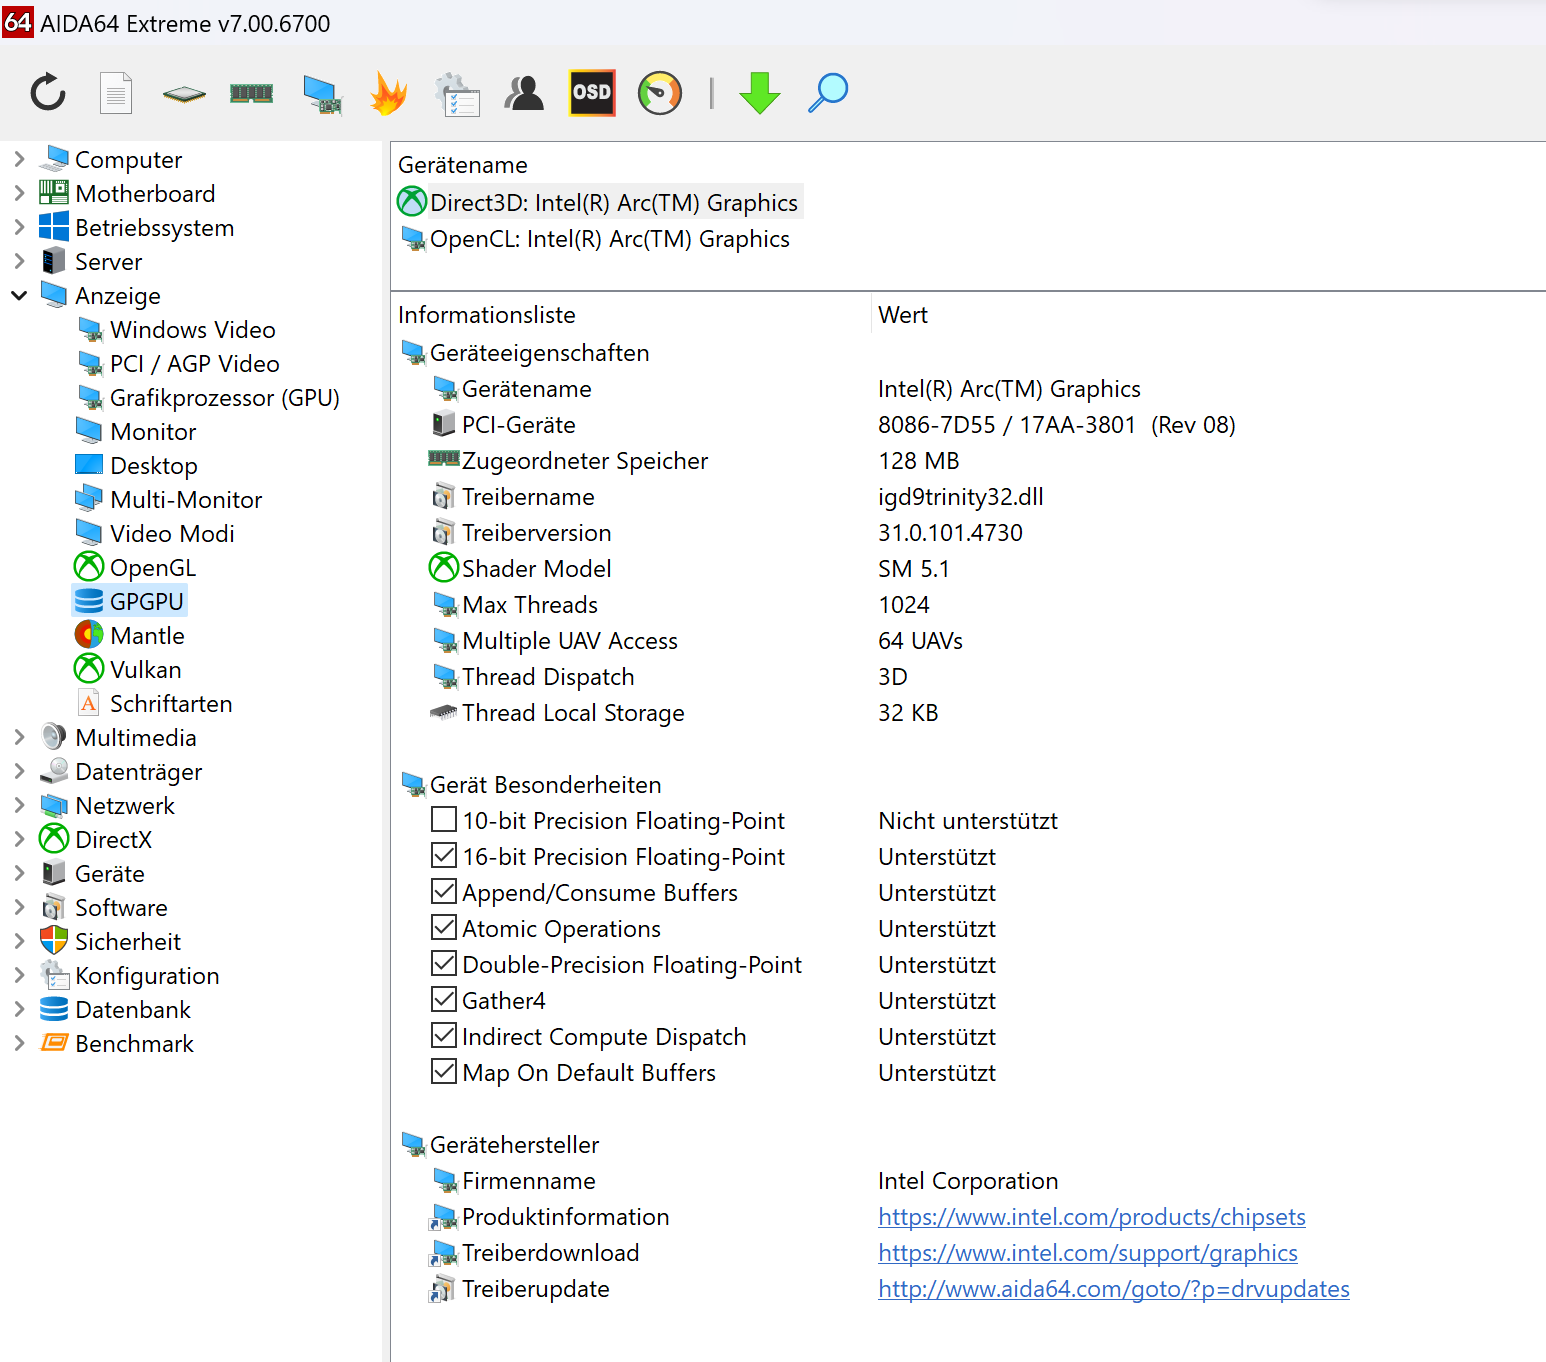This screenshot has height=1362, width=1546.
Task: Expand the Betriebssystem node
Action: 19,226
